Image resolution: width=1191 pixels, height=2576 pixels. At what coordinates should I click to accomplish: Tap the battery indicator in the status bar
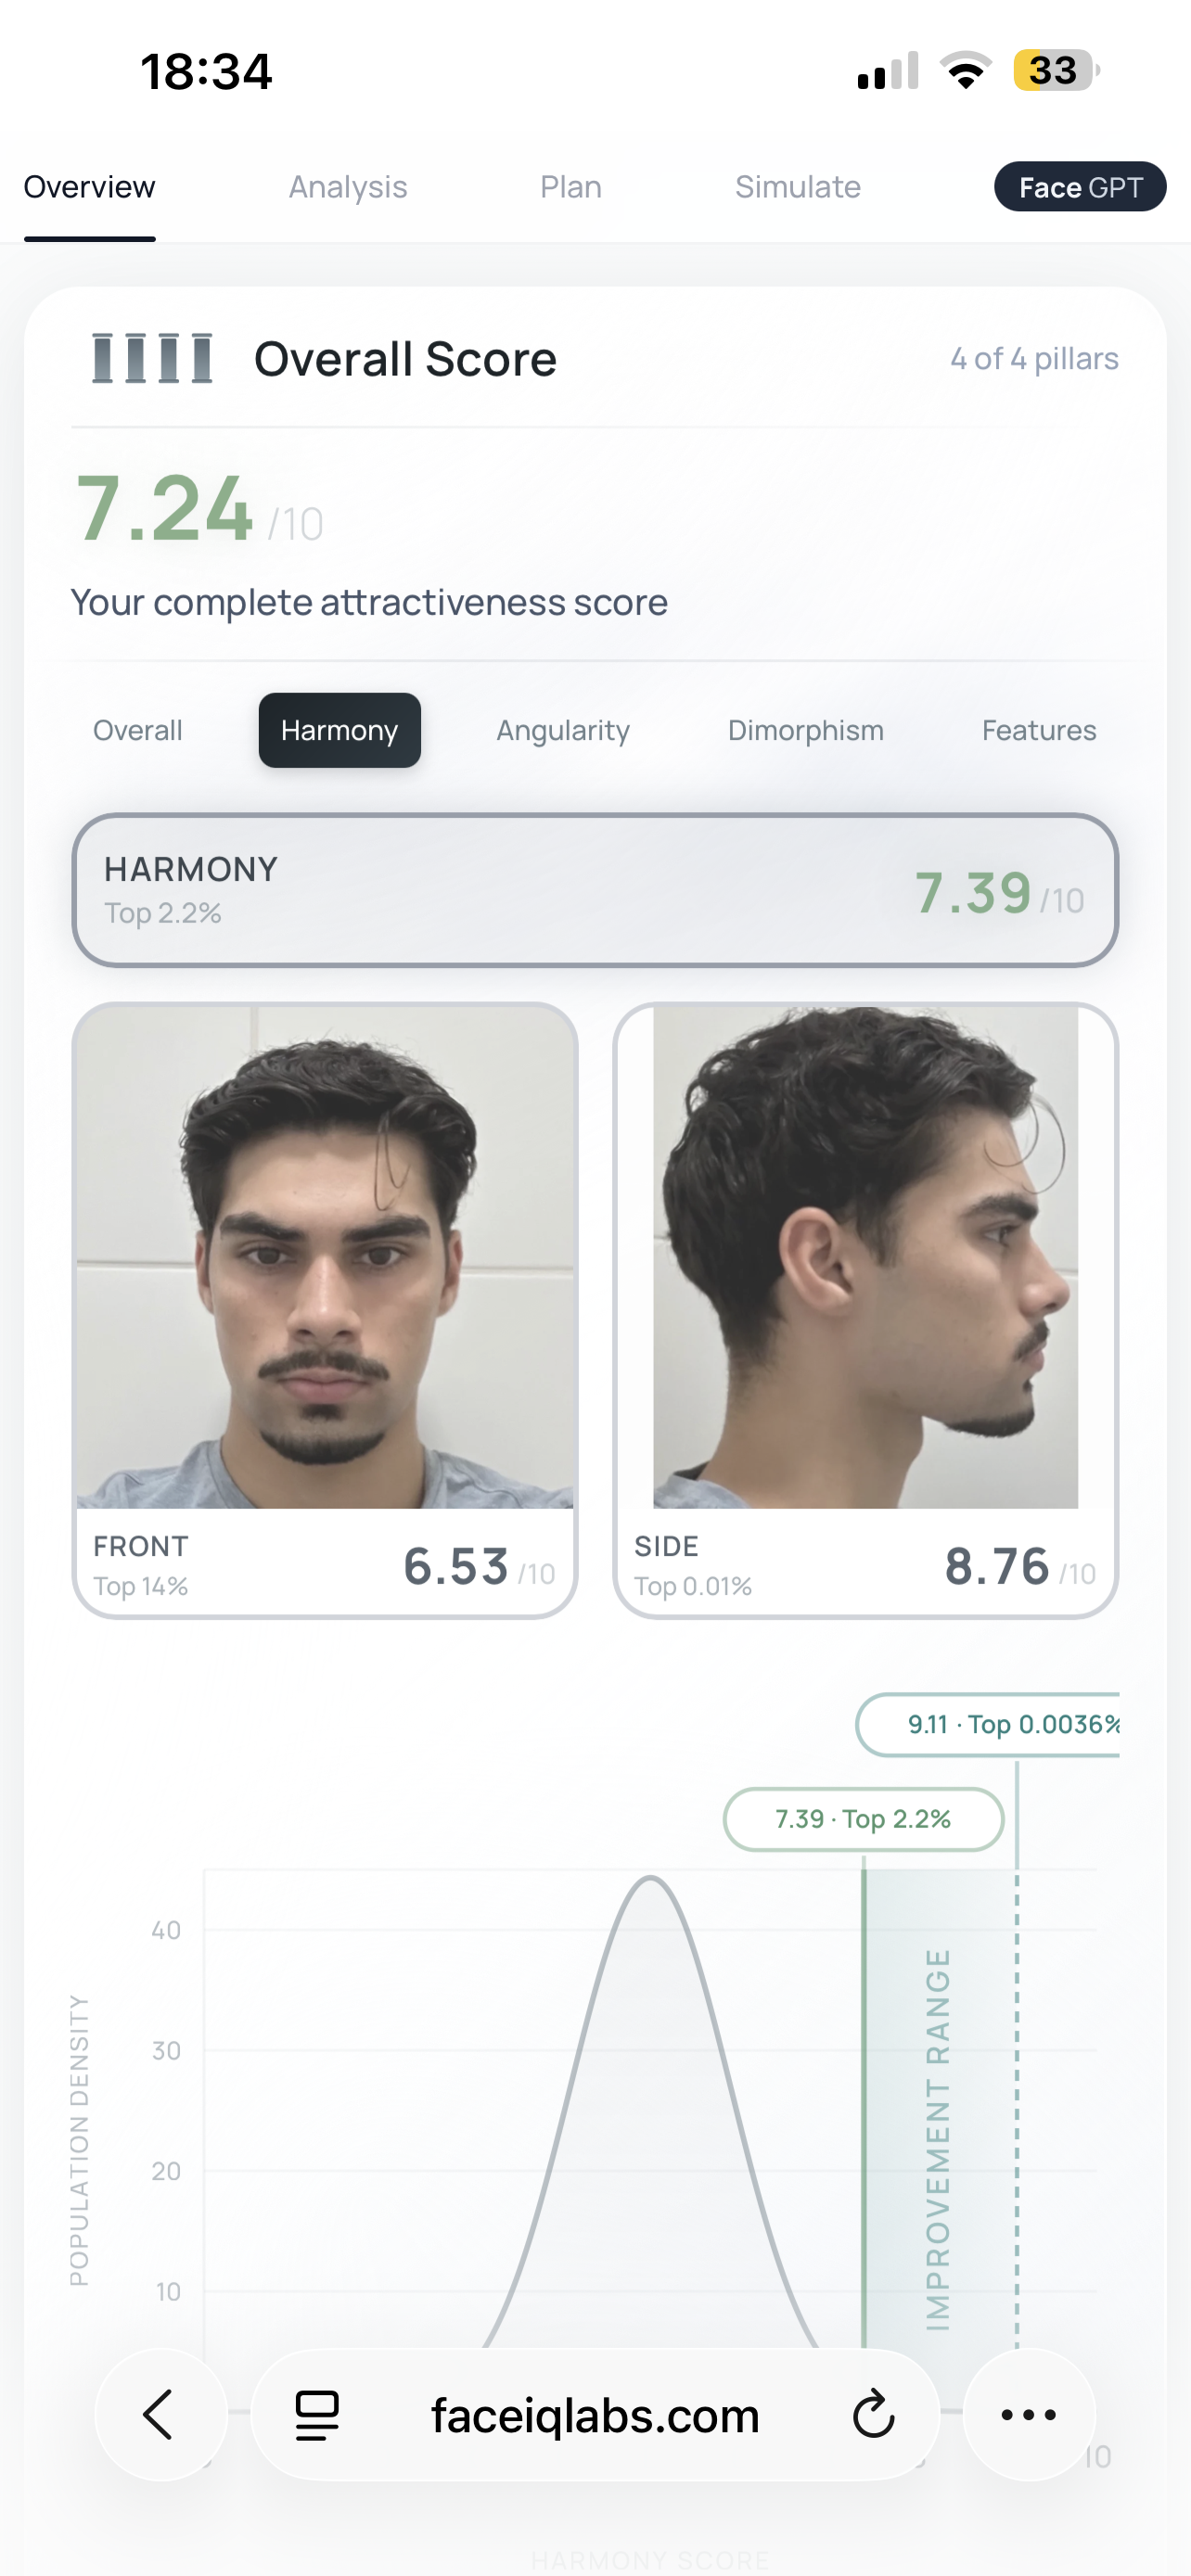1056,71
